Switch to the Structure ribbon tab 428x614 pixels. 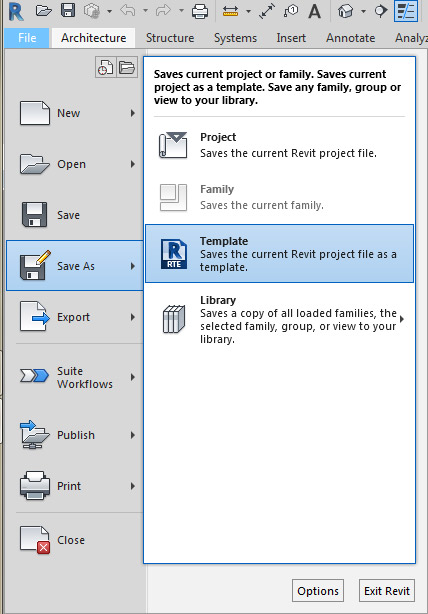[x=170, y=38]
